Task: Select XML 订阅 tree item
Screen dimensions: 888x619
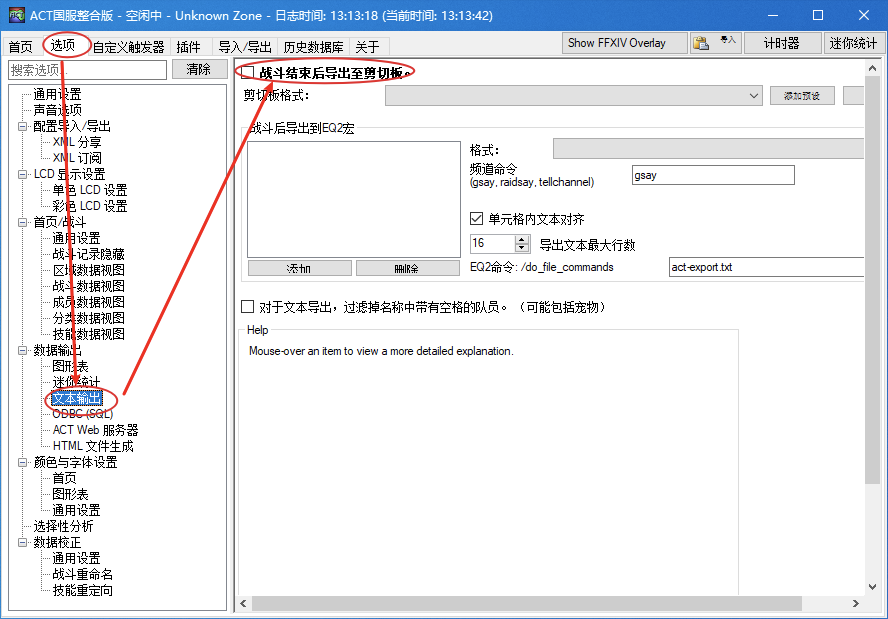Action: point(77,158)
